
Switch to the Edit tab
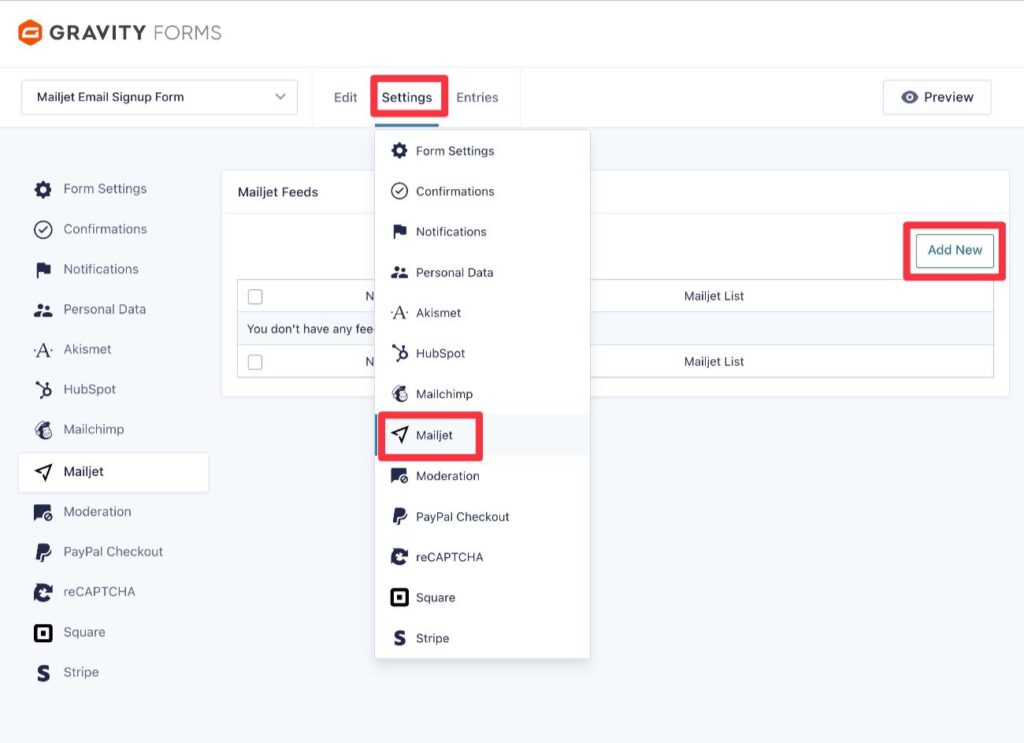[x=345, y=97]
